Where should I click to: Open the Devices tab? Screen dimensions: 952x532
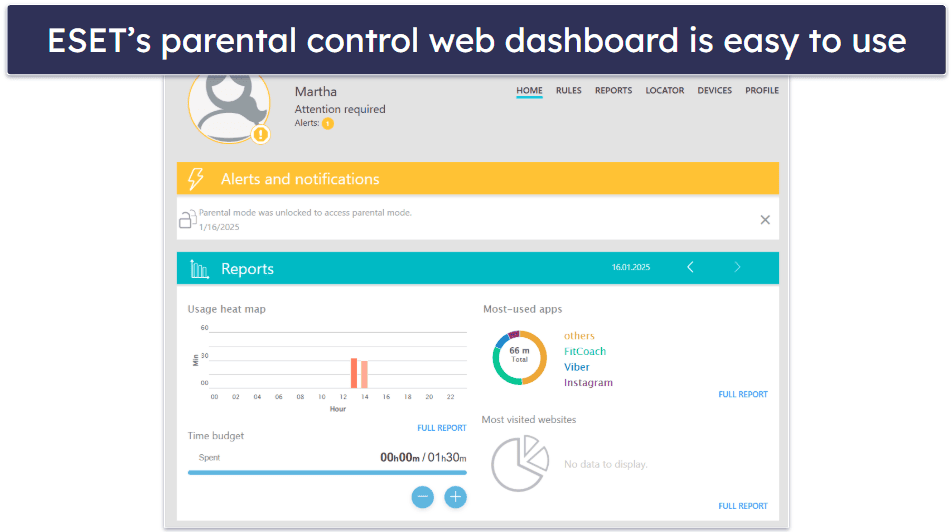714,91
